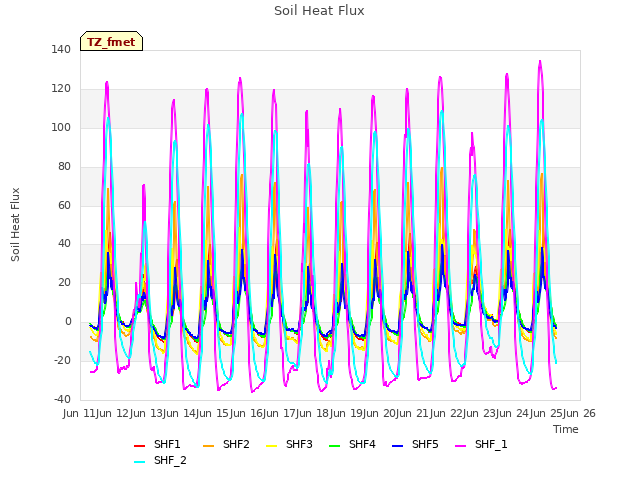Image resolution: width=640 pixels, height=480 pixels.
Task: Click the Soil Heat Flux chart title
Action: tap(319, 10)
